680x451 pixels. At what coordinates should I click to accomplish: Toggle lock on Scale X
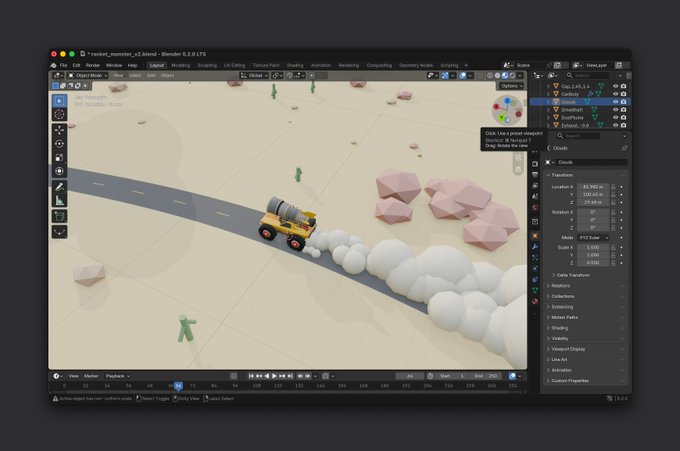(x=613, y=248)
